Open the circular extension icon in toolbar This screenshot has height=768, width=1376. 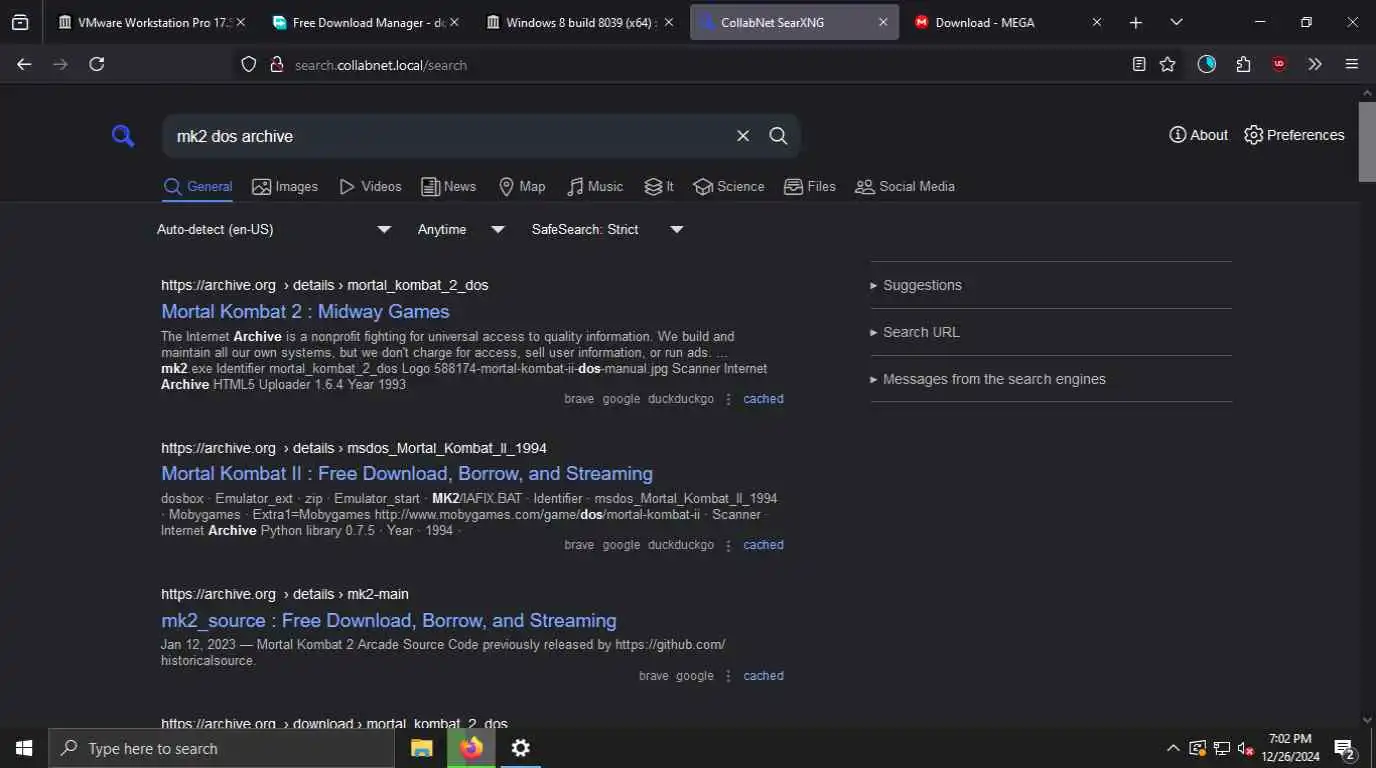[1207, 64]
